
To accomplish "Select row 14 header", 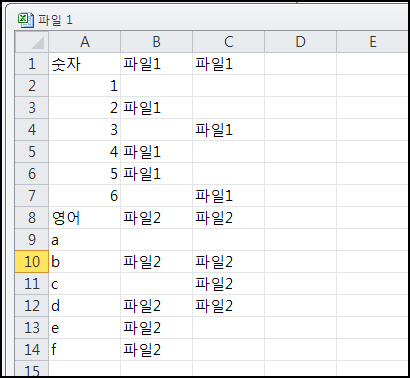I will click(32, 350).
